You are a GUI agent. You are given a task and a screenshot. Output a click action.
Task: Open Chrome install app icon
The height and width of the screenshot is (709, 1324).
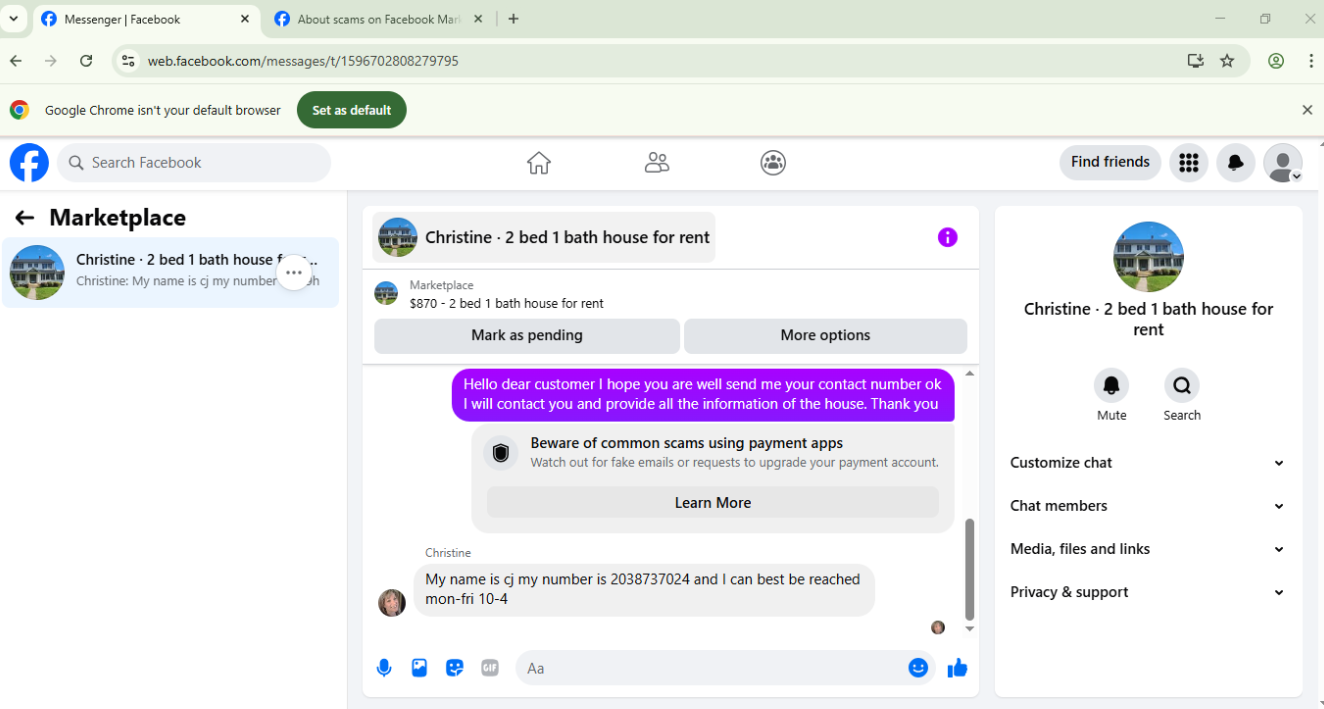click(1195, 61)
